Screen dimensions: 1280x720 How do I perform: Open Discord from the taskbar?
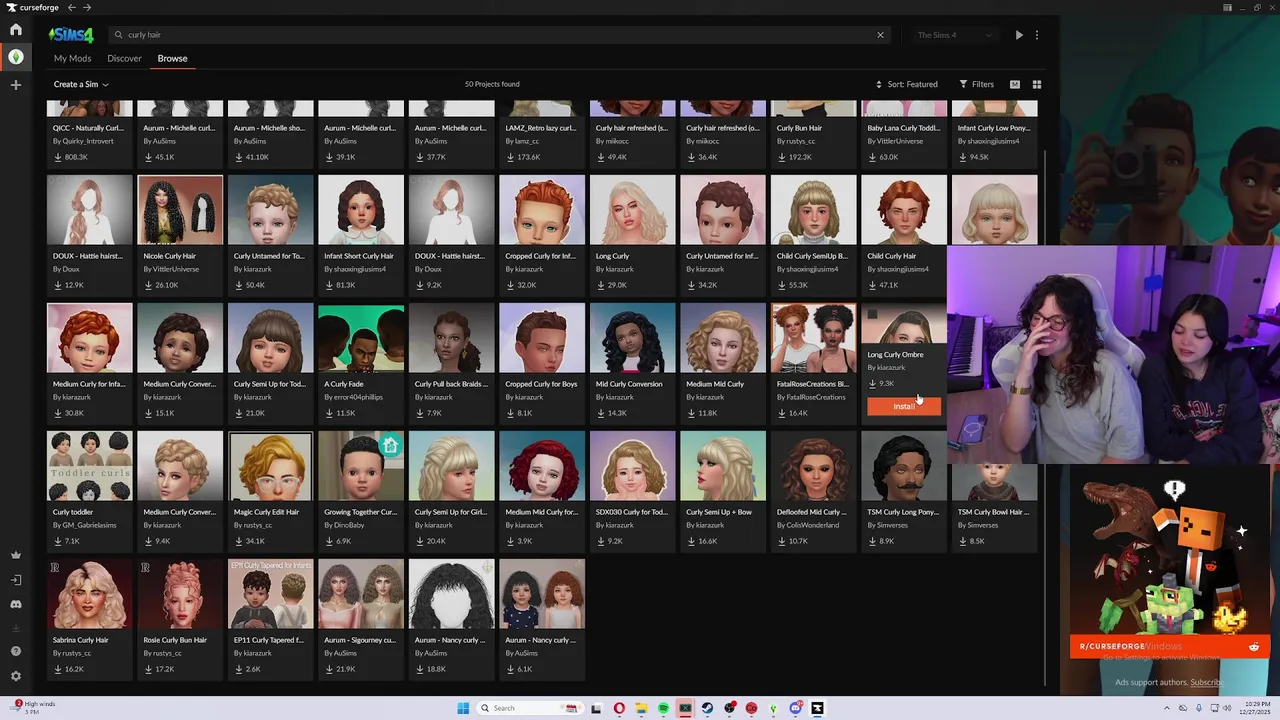[795, 708]
